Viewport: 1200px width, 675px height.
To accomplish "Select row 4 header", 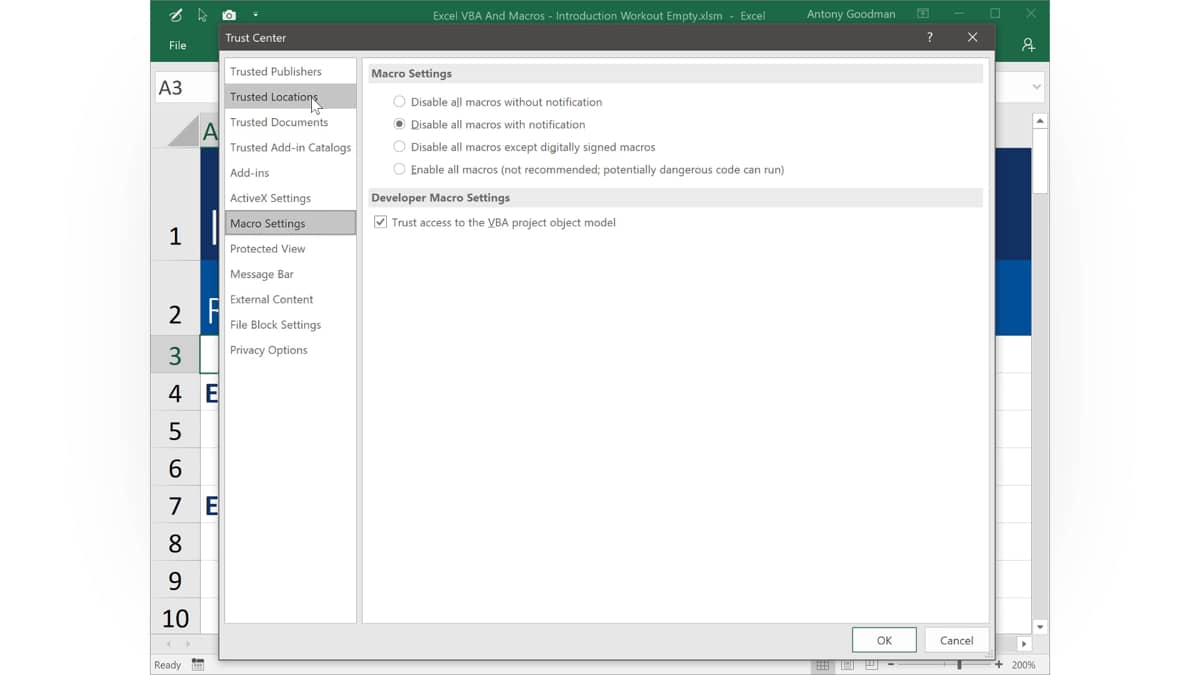I will point(175,393).
